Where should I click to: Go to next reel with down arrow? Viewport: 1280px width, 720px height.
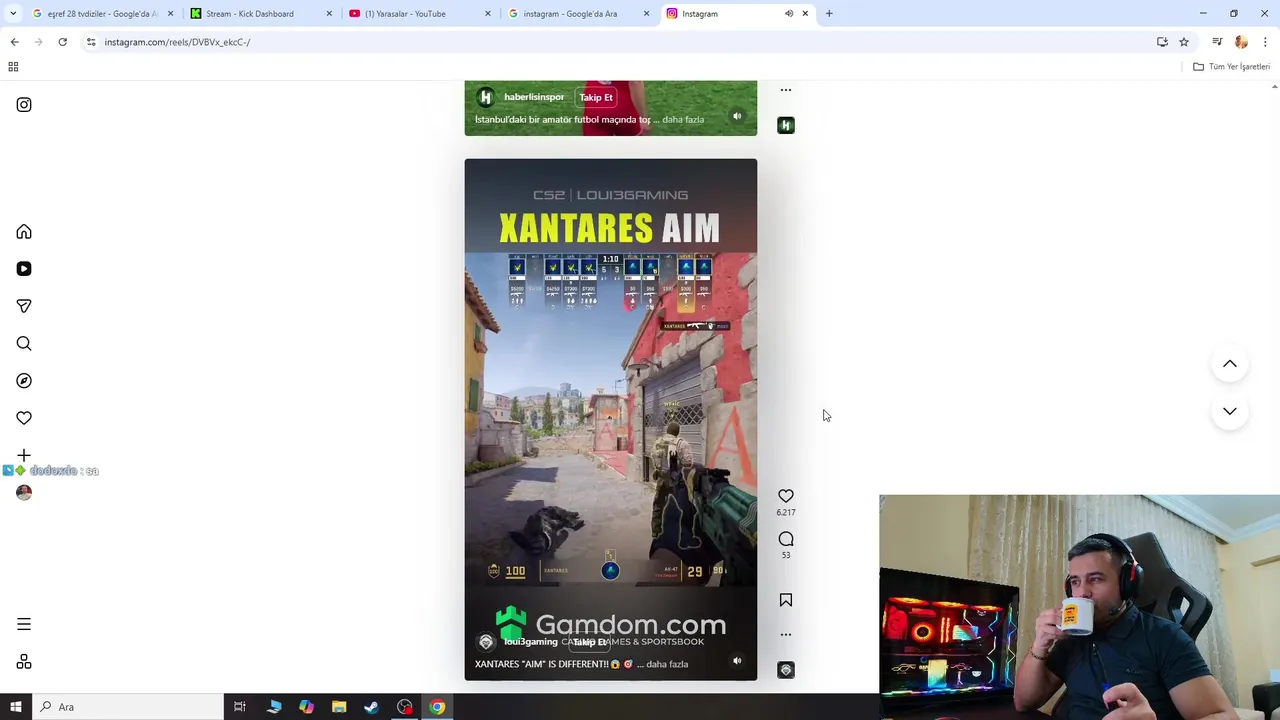coord(1230,411)
